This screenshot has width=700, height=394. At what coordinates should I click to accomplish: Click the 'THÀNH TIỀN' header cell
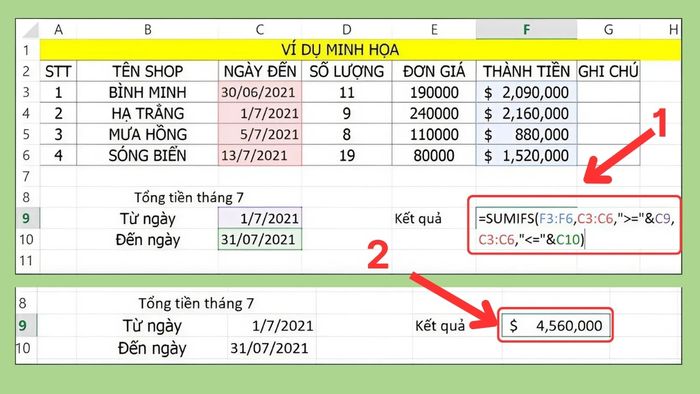(x=526, y=71)
